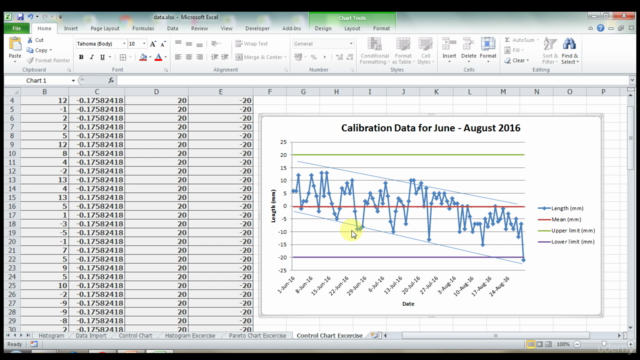Click the AutoSum button
Image resolution: width=640 pixels, height=360 pixels.
pyautogui.click(x=520, y=40)
